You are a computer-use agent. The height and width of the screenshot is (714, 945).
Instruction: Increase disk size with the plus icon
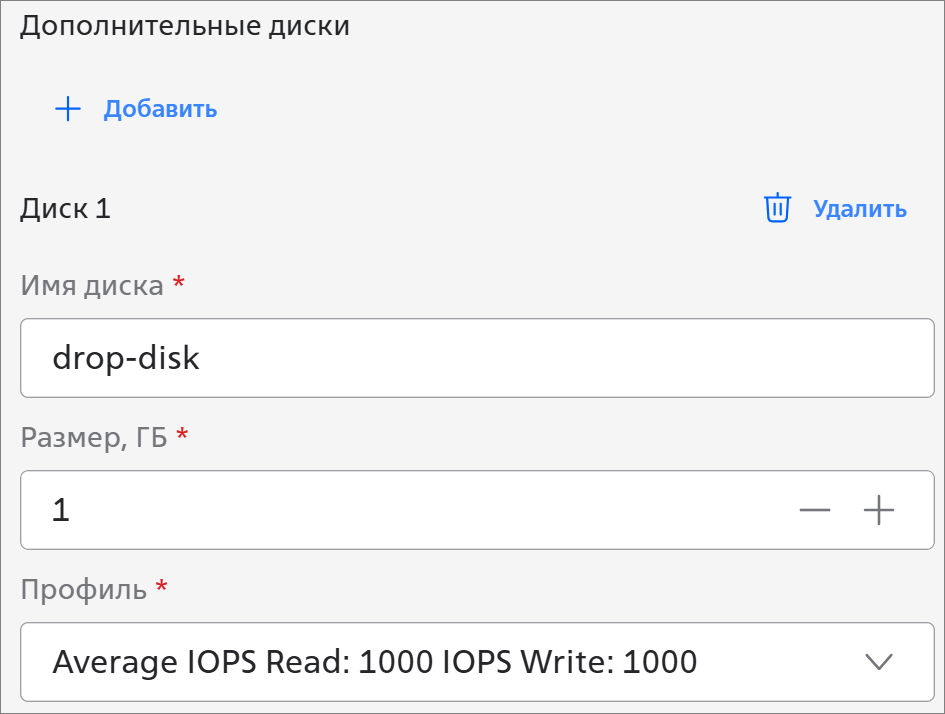click(878, 510)
